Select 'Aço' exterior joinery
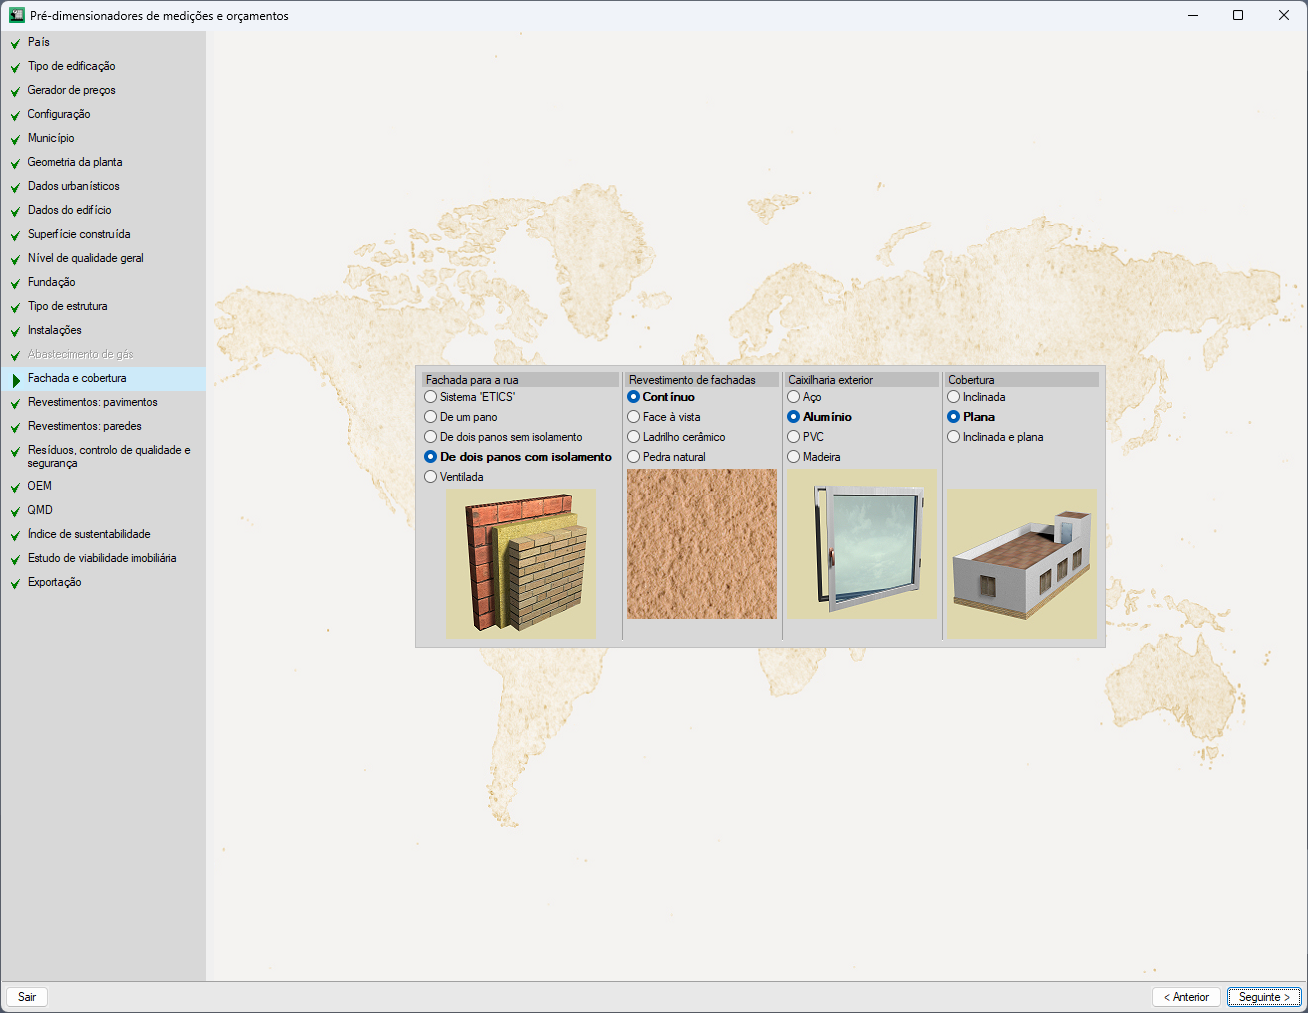Image resolution: width=1308 pixels, height=1013 pixels. pos(804,397)
